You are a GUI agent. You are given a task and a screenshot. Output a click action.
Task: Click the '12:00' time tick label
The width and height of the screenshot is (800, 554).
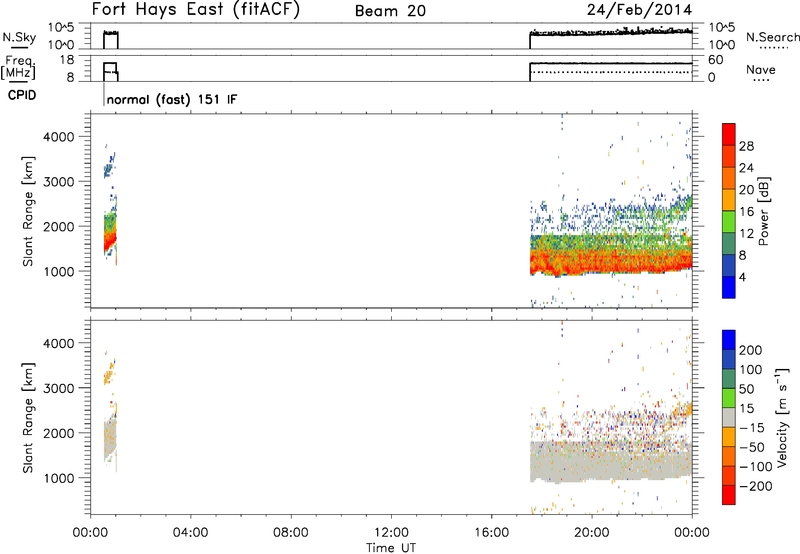coord(391,533)
